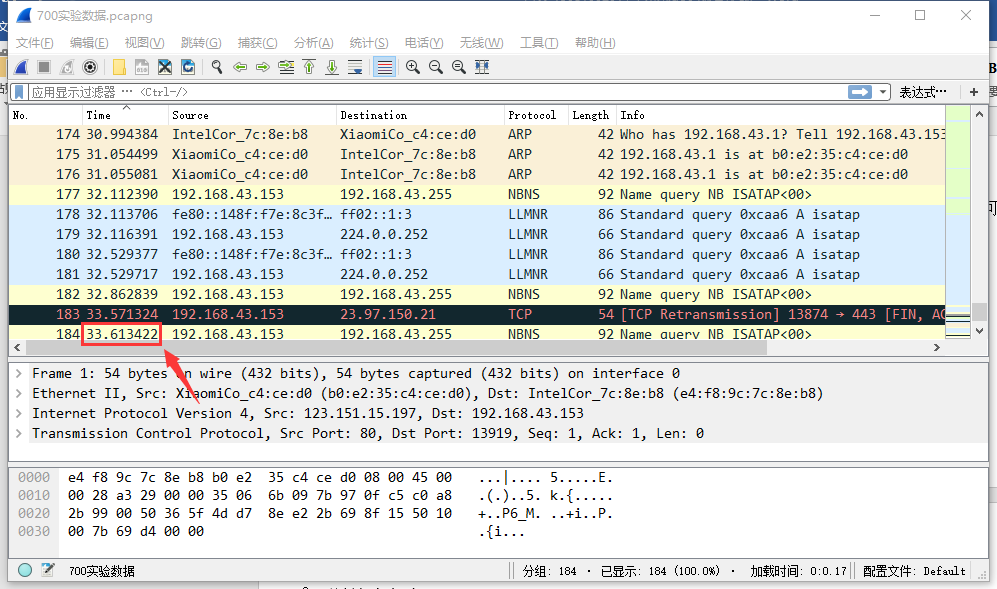Select packet 174 ARP Who has row

[x=477, y=134]
